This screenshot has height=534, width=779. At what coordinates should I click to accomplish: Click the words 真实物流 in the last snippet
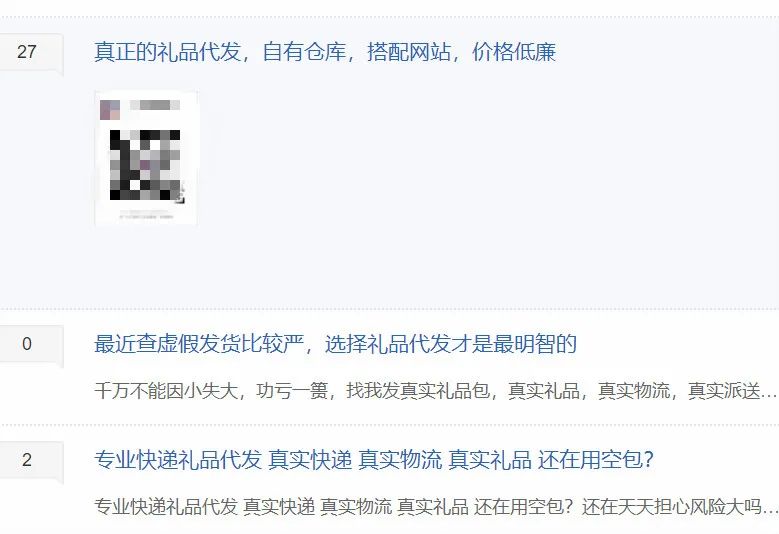(x=356, y=507)
